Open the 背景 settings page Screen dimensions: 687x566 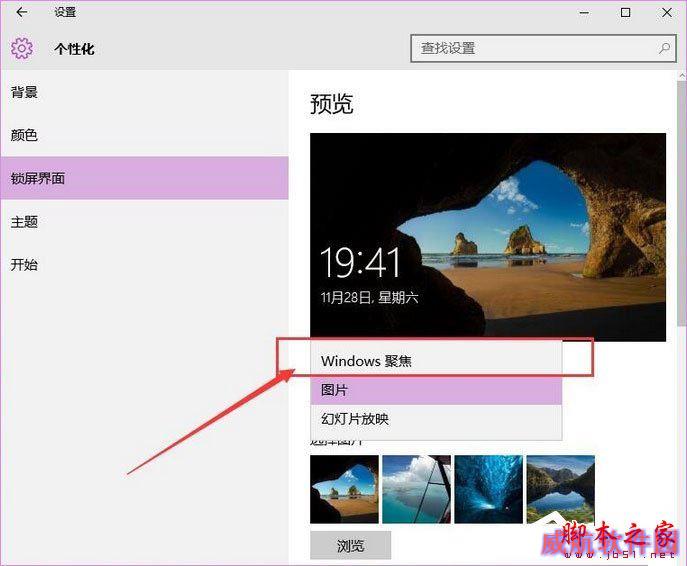coord(145,92)
